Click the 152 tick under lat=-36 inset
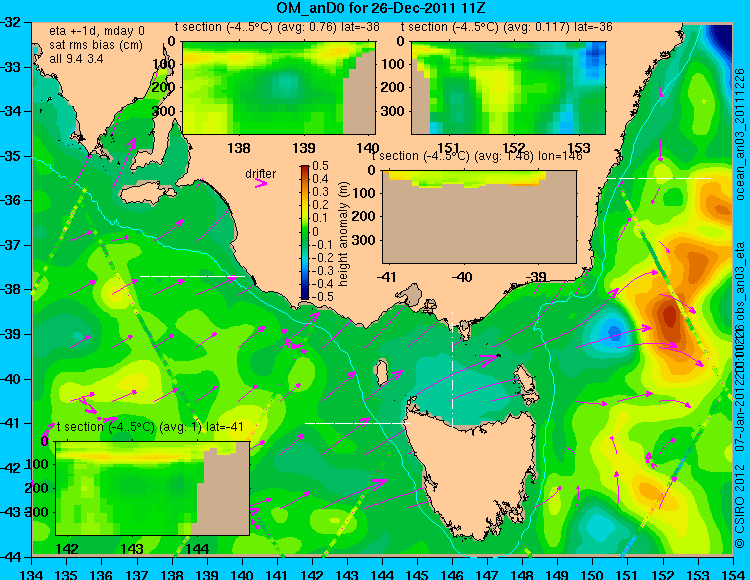750x580 pixels. [x=514, y=148]
